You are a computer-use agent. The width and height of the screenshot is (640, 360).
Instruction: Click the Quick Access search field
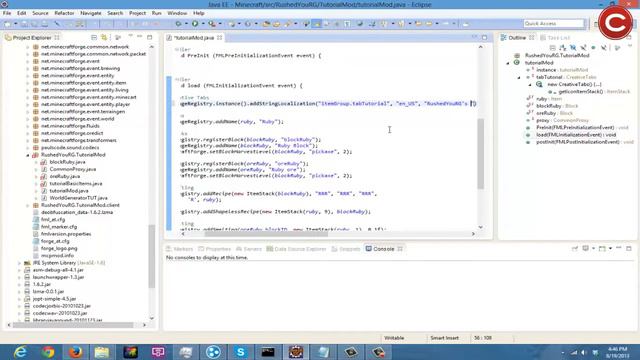pos(553,24)
